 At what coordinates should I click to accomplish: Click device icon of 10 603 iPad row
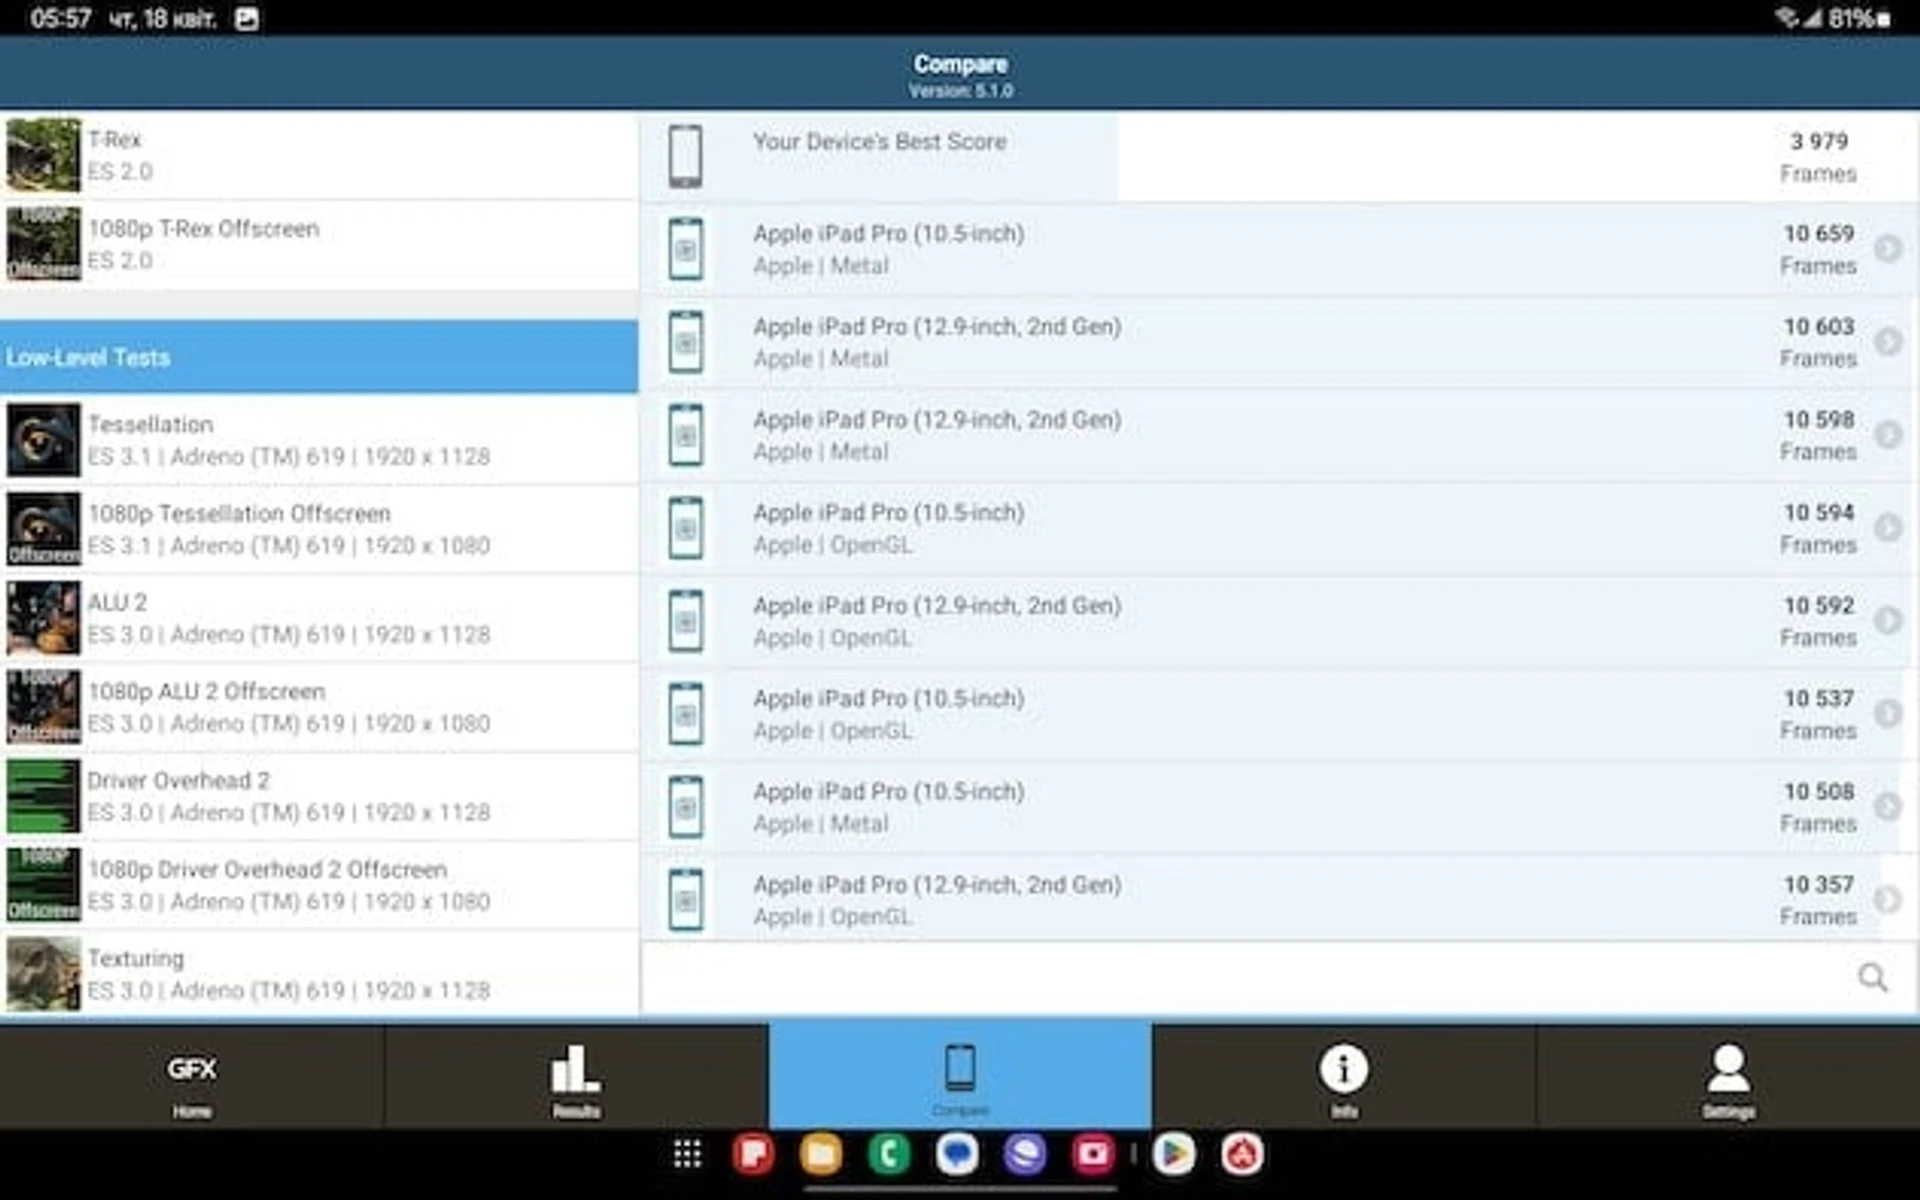click(x=685, y=341)
